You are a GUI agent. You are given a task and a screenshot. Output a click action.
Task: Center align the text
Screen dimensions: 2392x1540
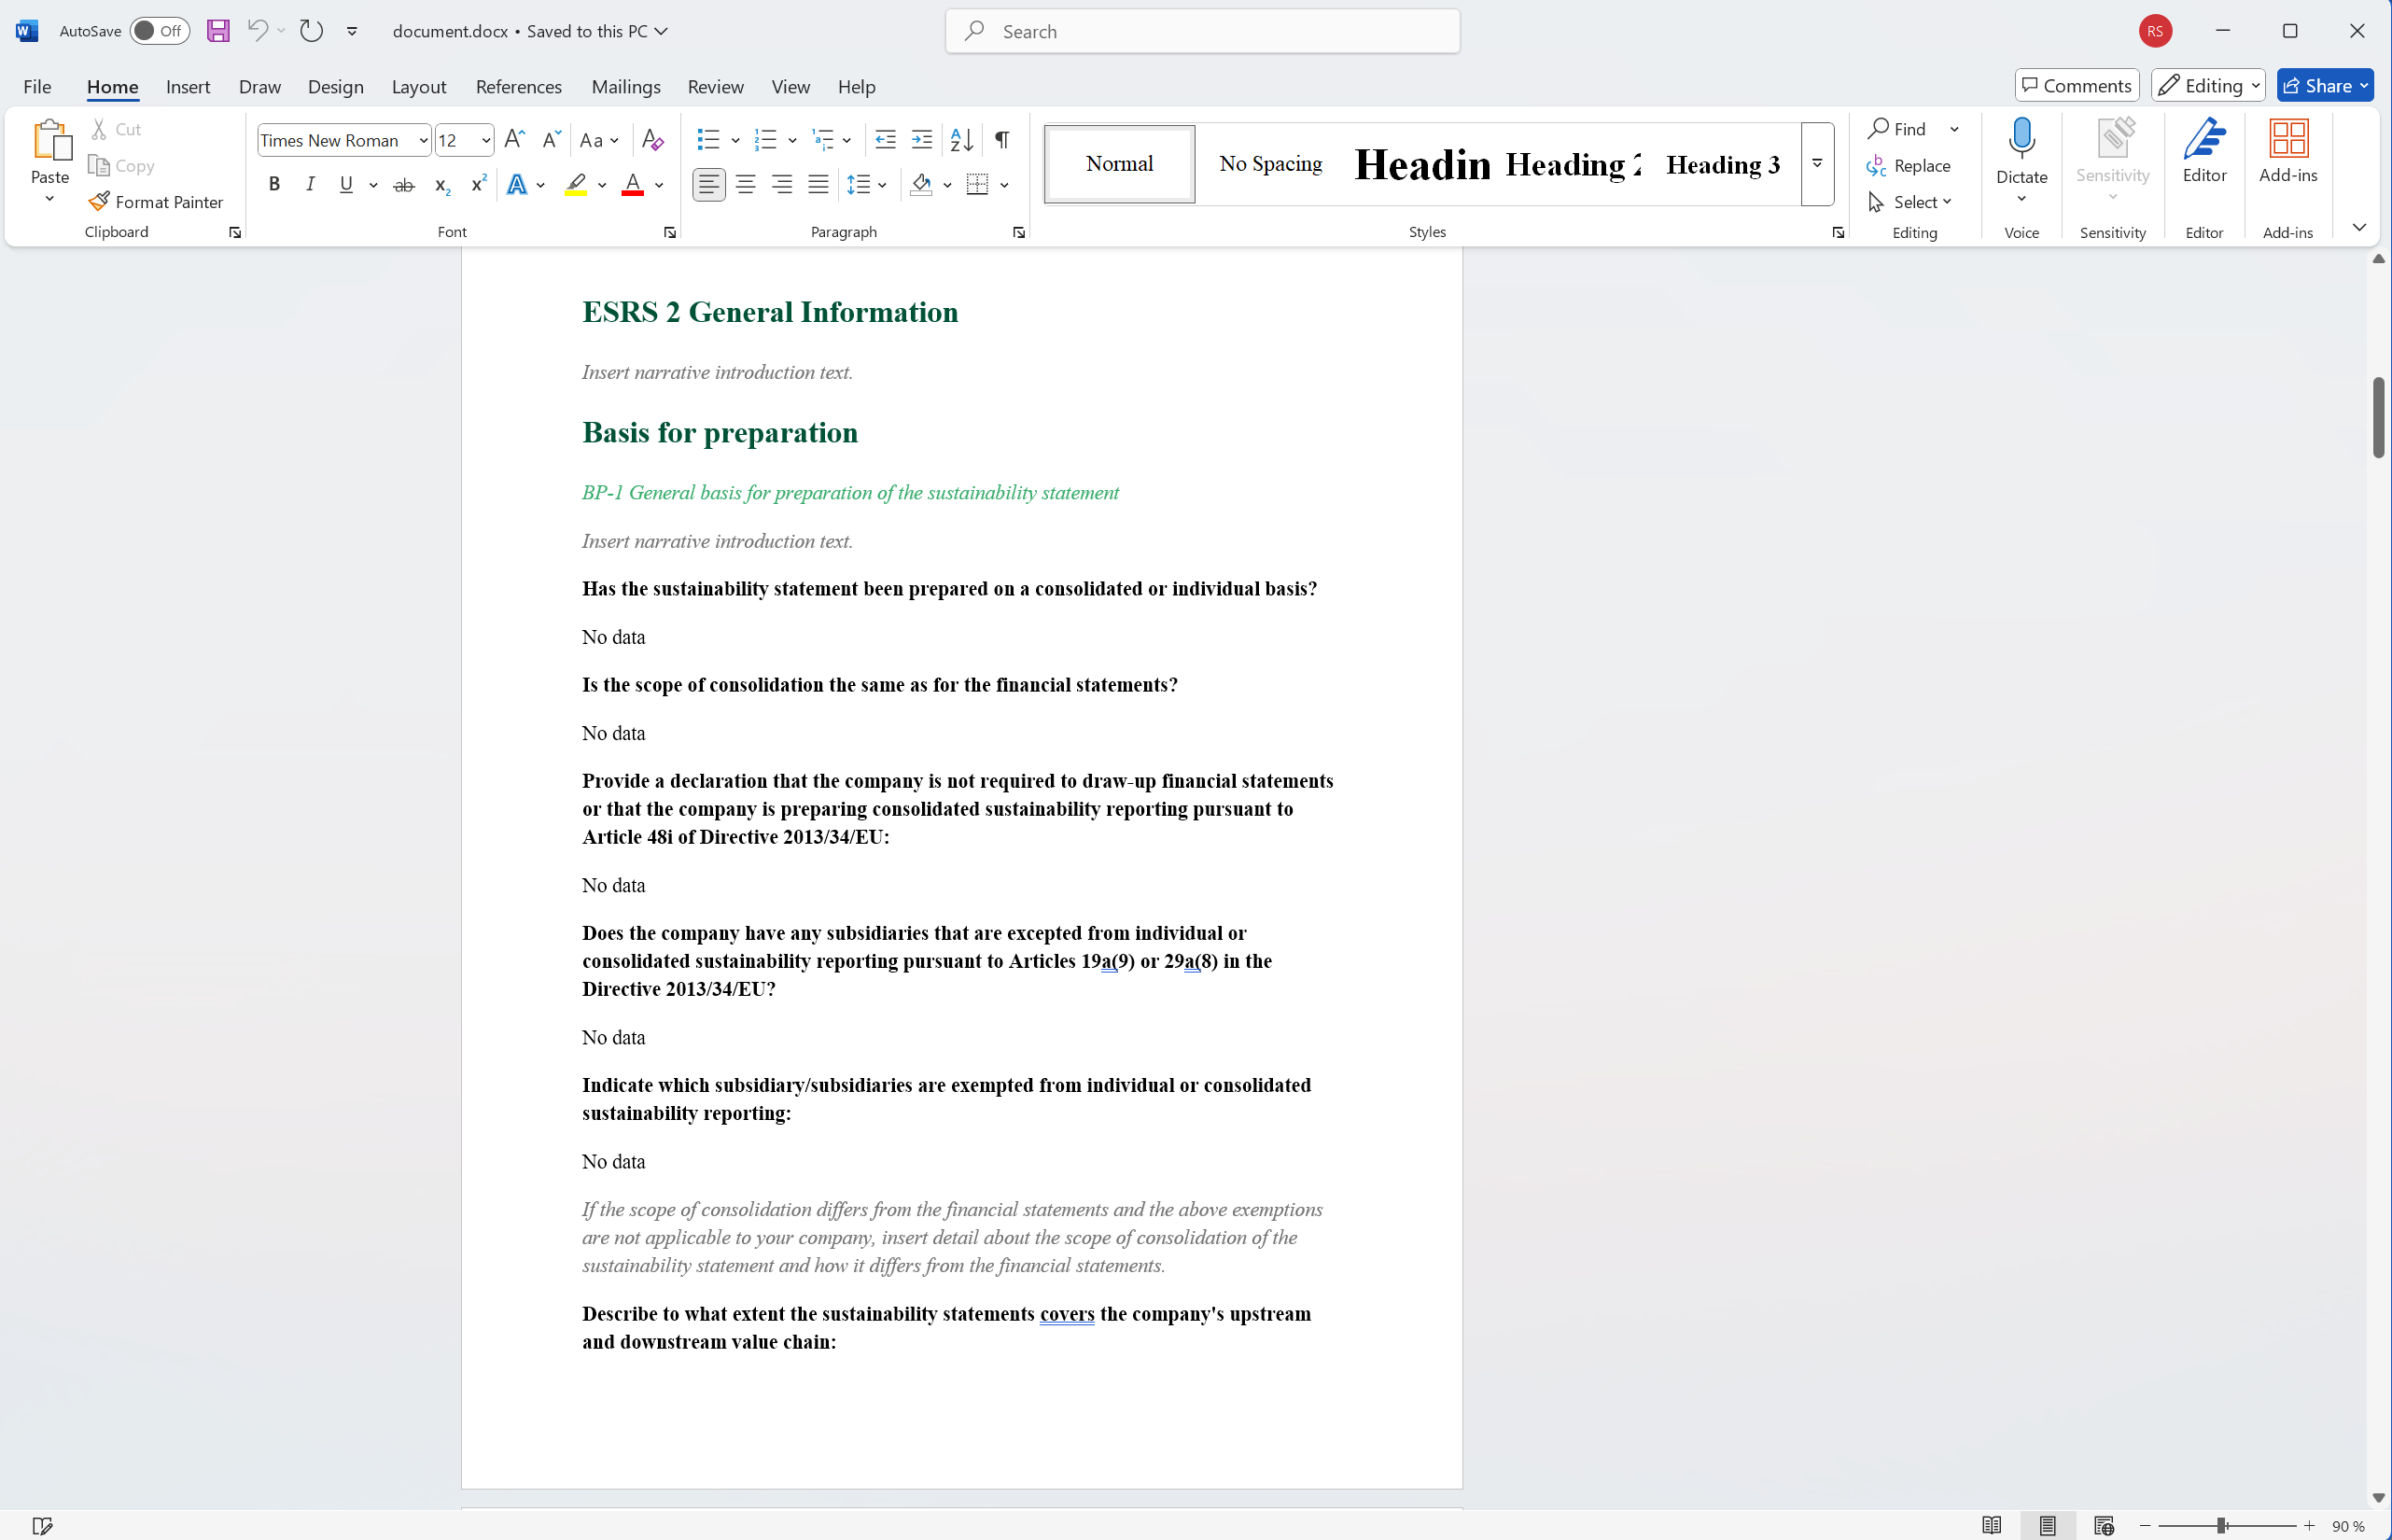[x=745, y=185]
